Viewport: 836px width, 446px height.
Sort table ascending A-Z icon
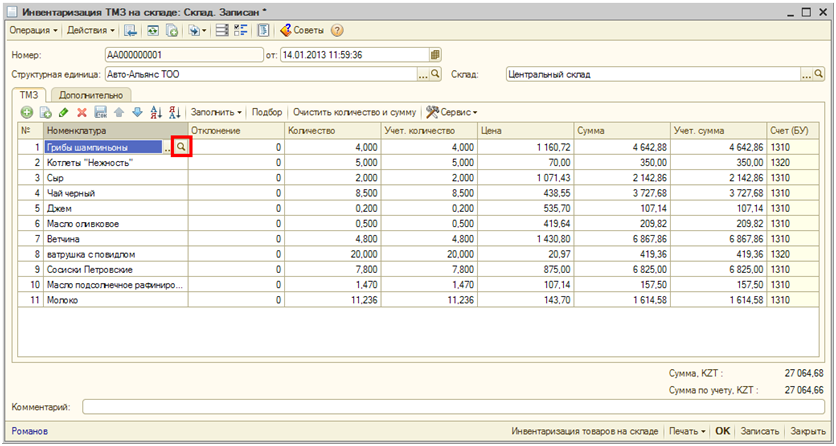(x=156, y=112)
